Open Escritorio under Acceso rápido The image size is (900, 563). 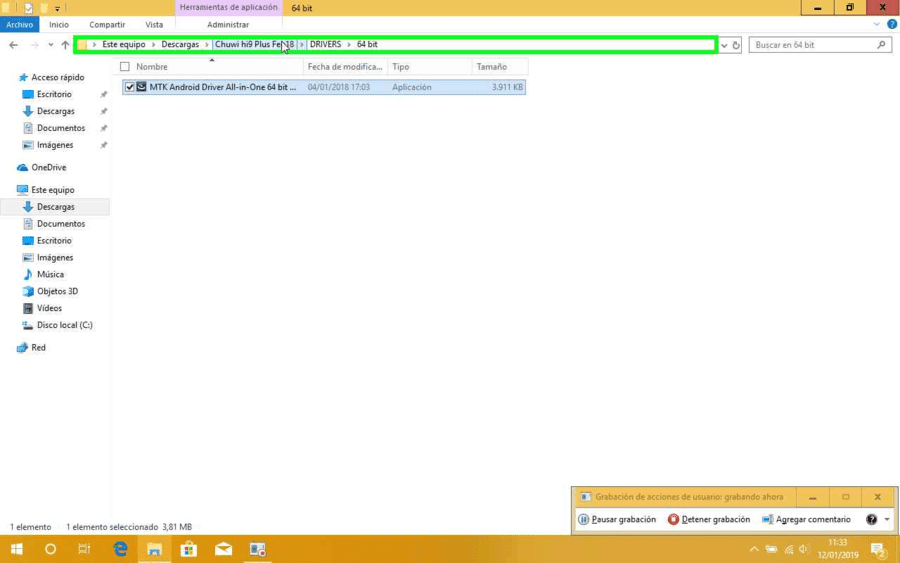coord(54,94)
